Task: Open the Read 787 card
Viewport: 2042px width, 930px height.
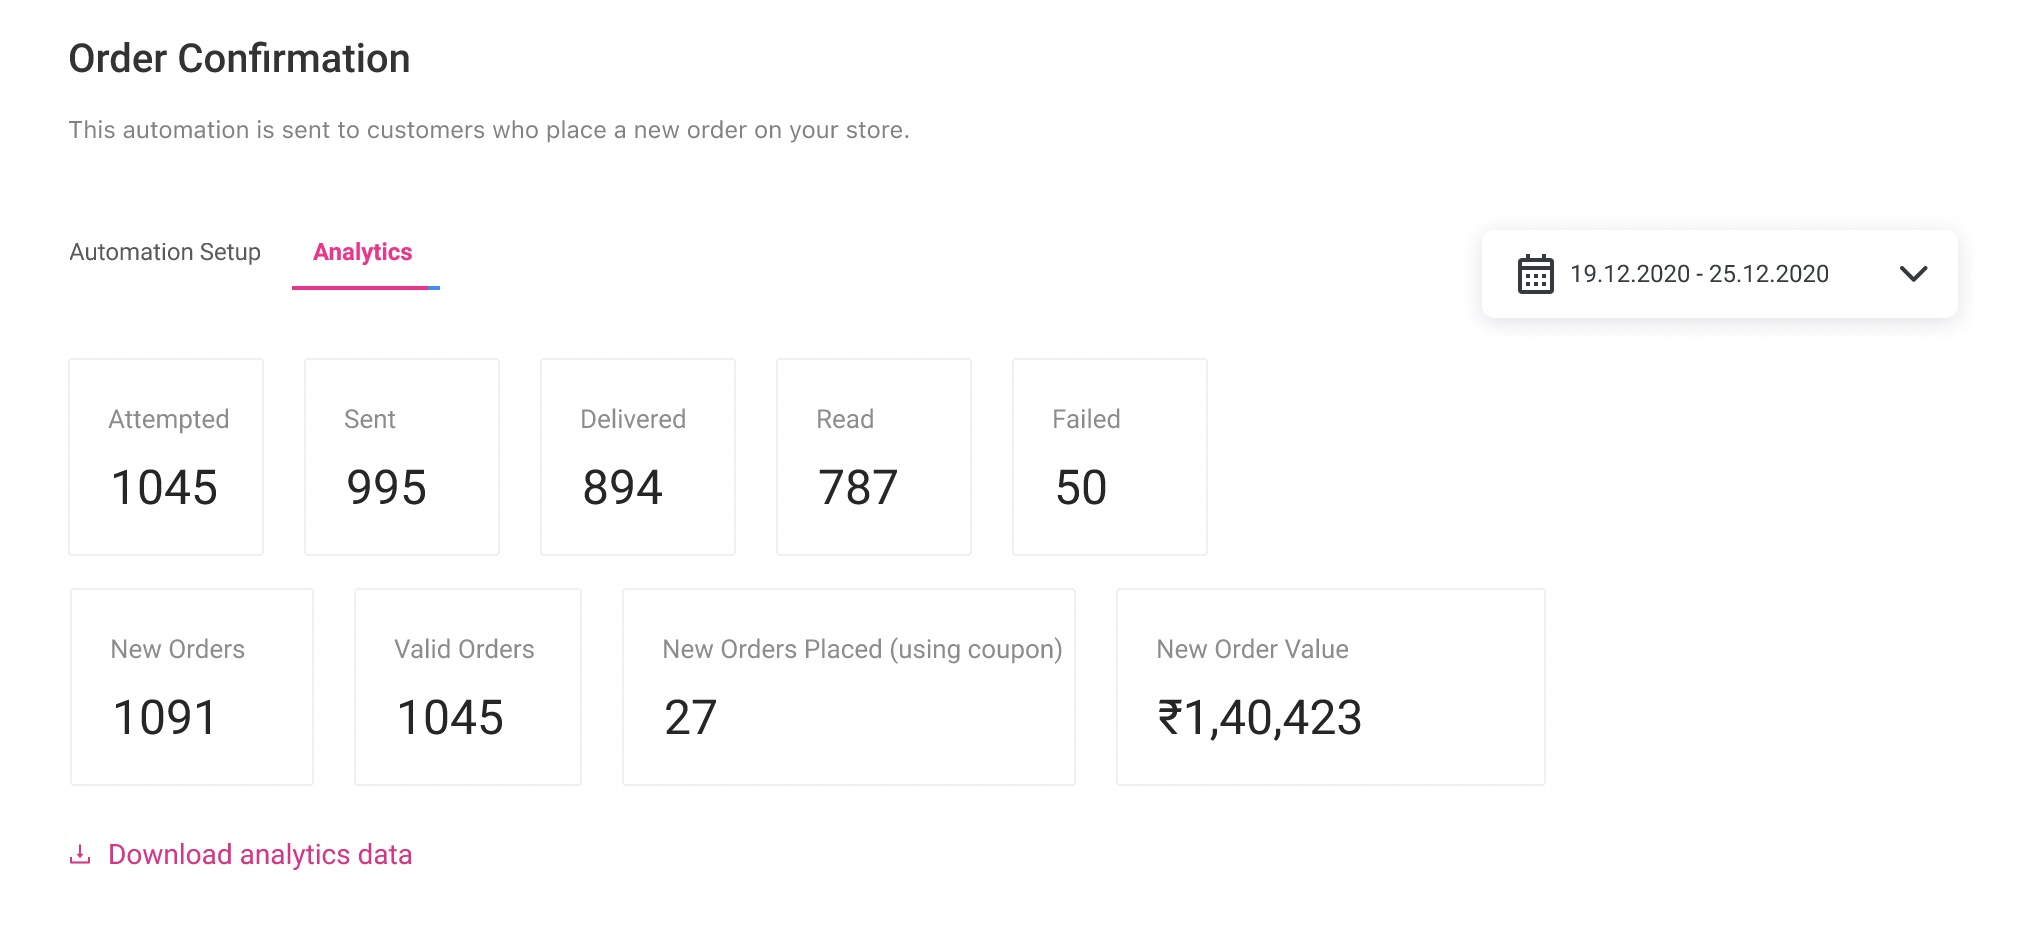Action: pos(873,457)
